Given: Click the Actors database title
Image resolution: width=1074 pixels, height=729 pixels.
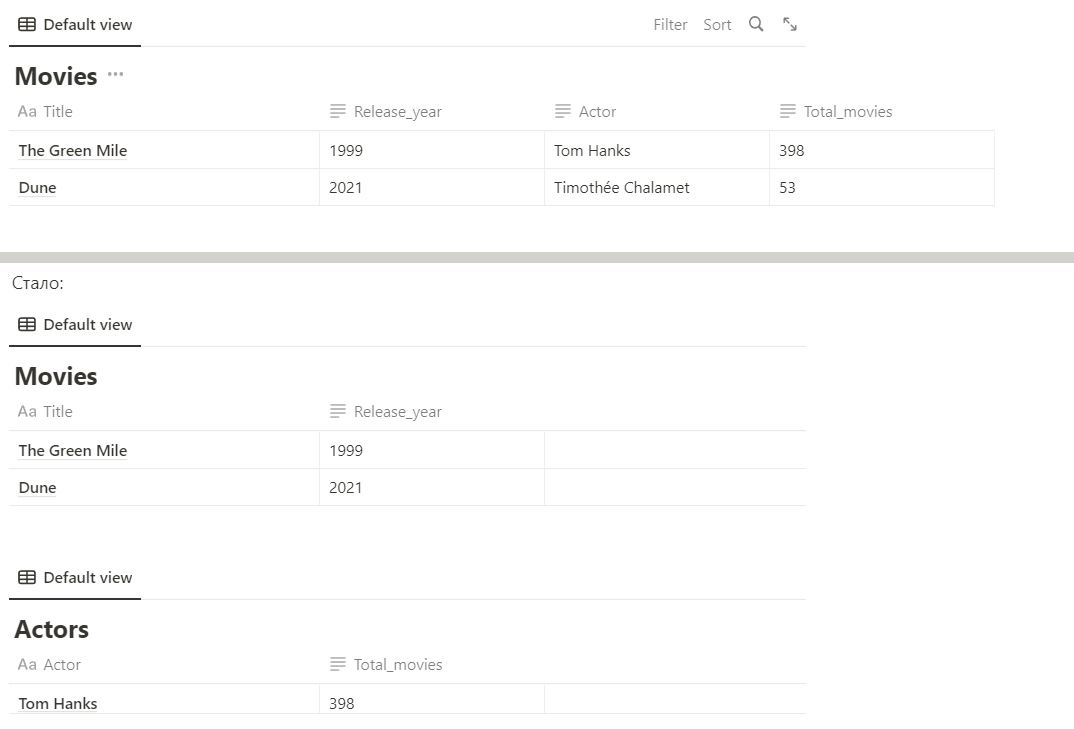Looking at the screenshot, I should click(x=52, y=630).
